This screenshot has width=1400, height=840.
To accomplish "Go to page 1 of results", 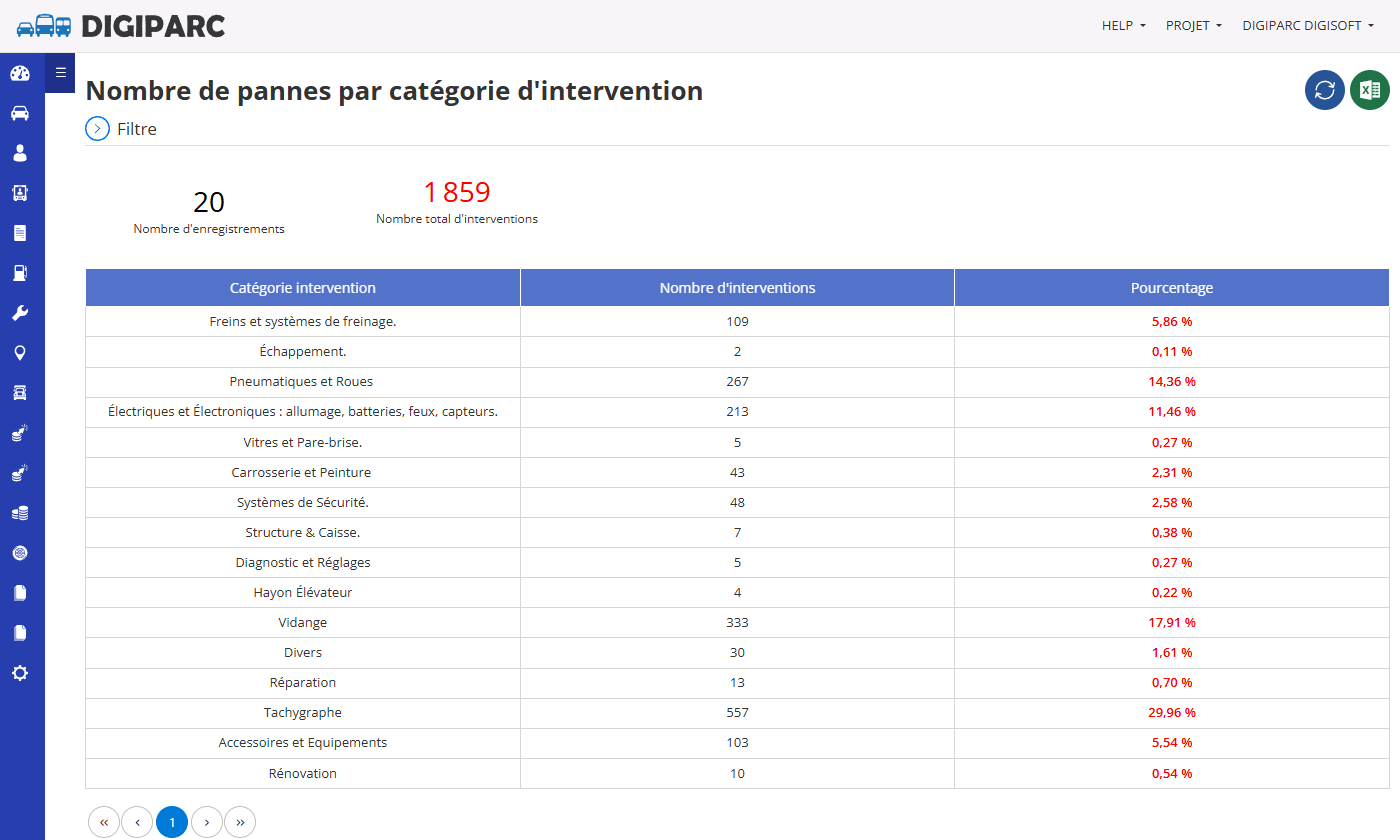I will (172, 822).
